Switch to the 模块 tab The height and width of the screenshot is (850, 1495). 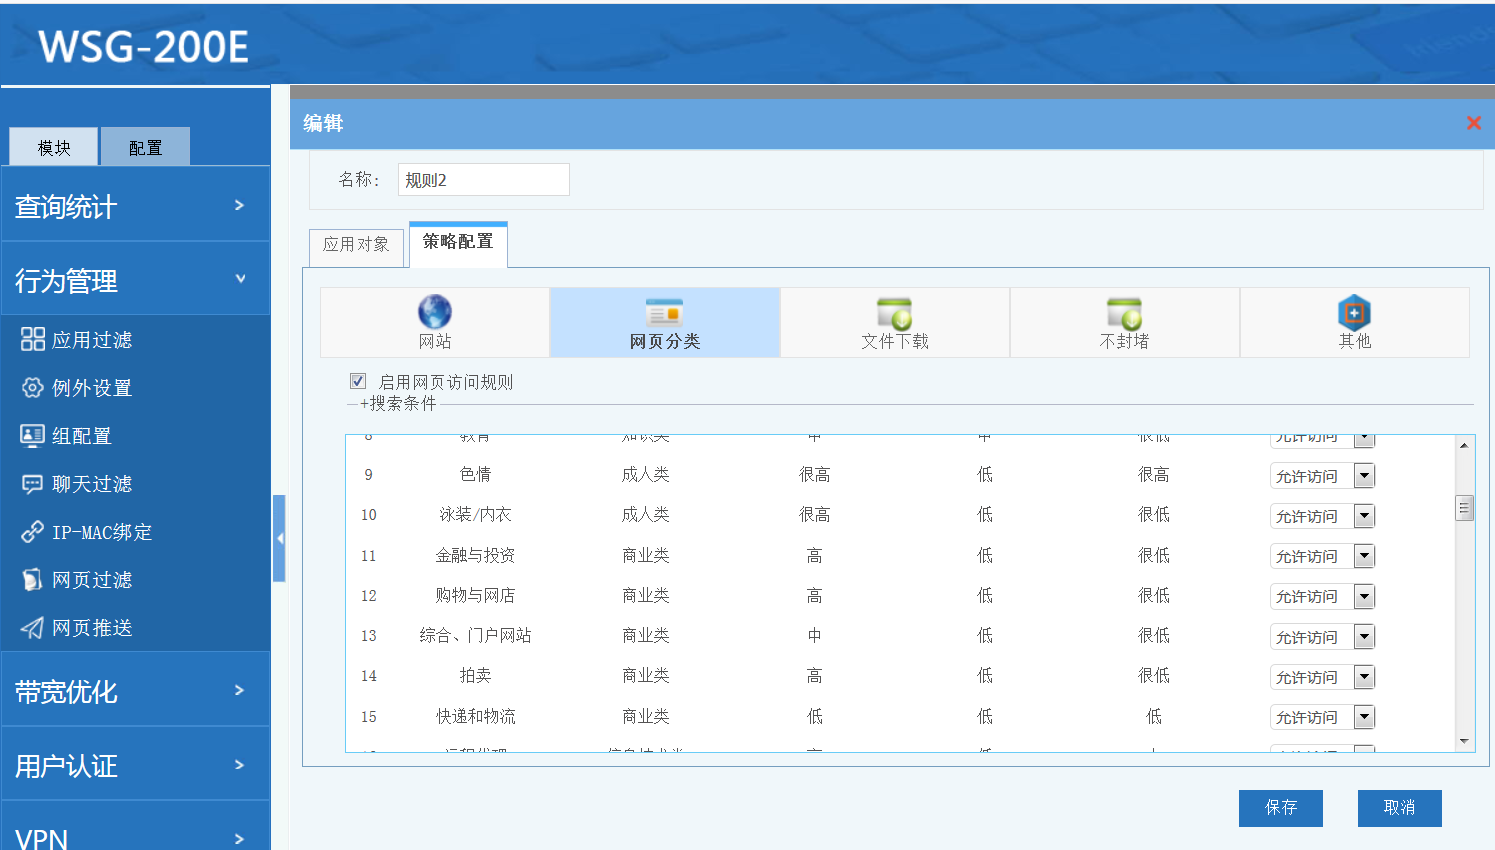54,148
